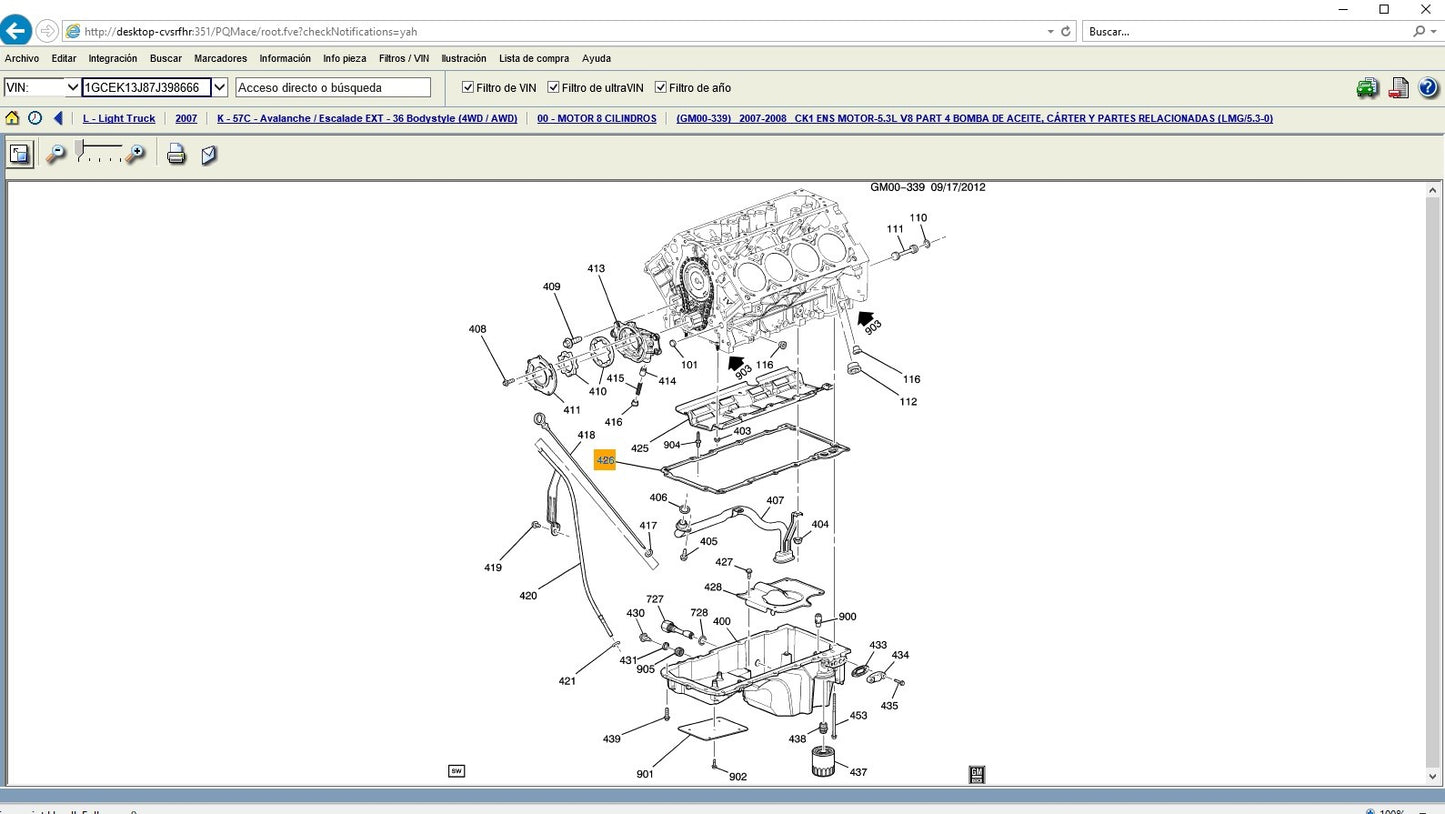Toggle the Filtro de ultraVIN checkbox

point(553,88)
